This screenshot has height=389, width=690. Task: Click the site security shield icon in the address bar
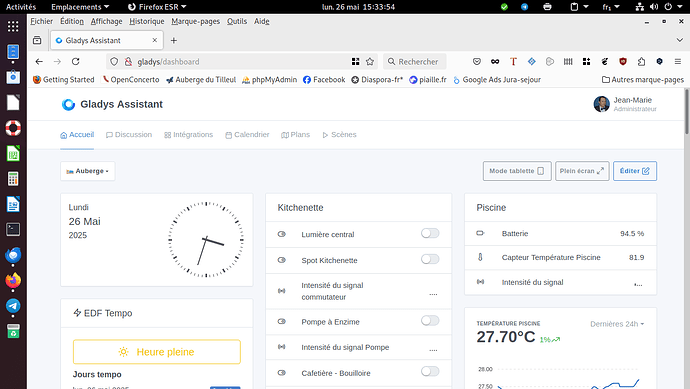coord(114,62)
